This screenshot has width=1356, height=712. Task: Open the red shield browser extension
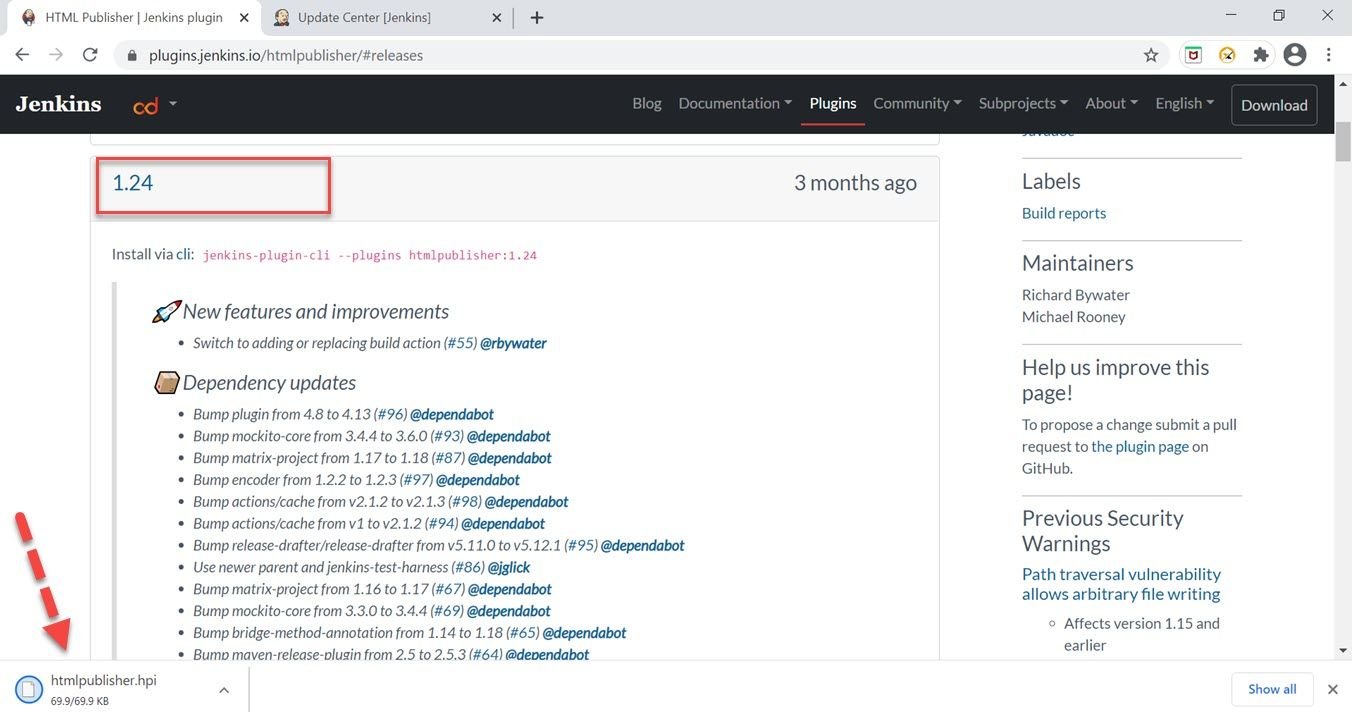click(1193, 55)
